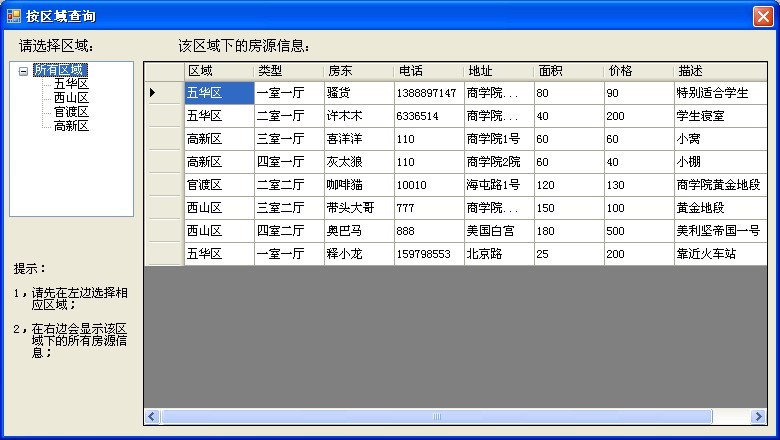Screen dimensions: 780x440
Task: Click the address cell 商学院1号
Action: (x=499, y=139)
